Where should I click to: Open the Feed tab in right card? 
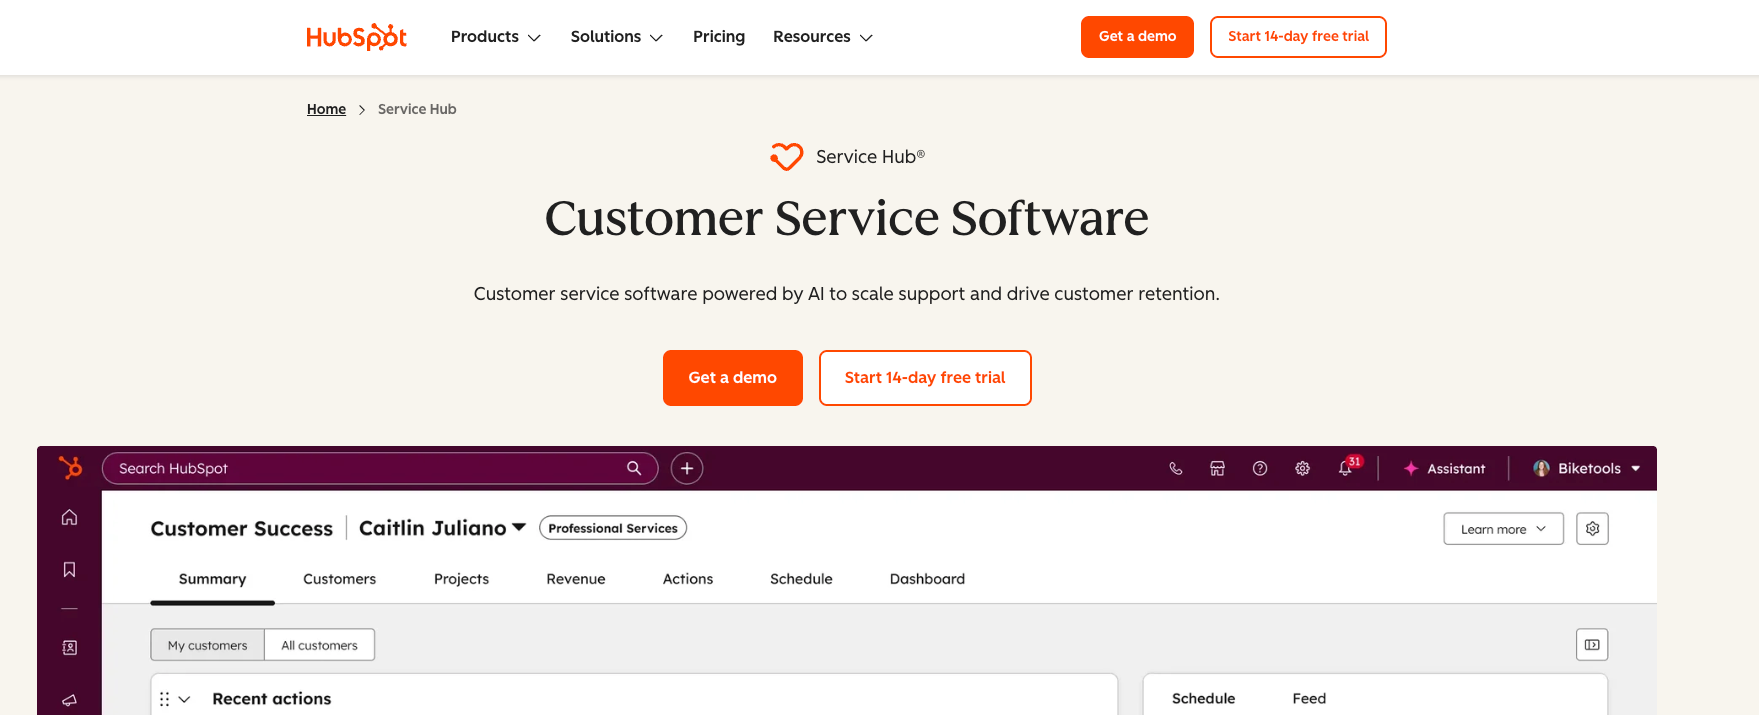pyautogui.click(x=1309, y=699)
